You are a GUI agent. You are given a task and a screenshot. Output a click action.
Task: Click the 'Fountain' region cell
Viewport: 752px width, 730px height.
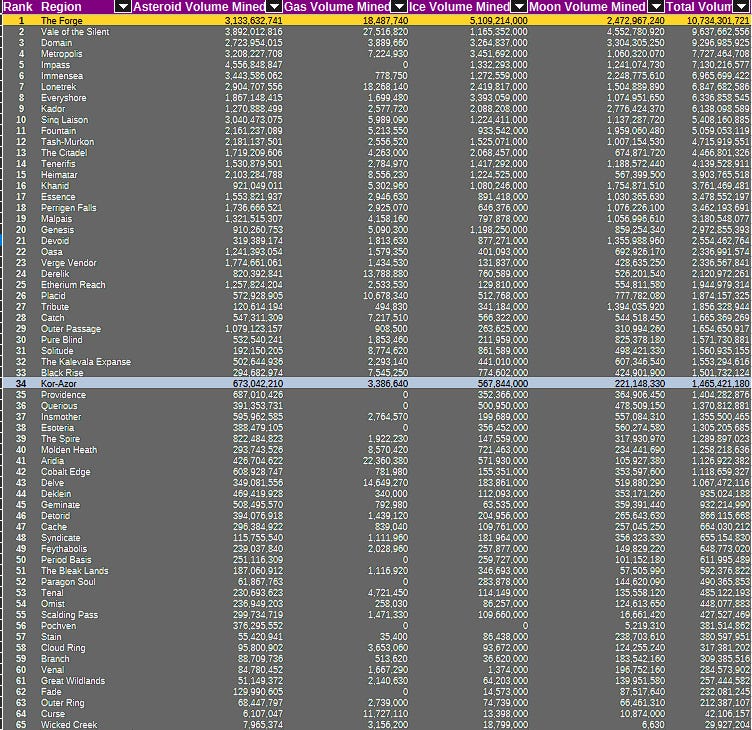(58, 131)
